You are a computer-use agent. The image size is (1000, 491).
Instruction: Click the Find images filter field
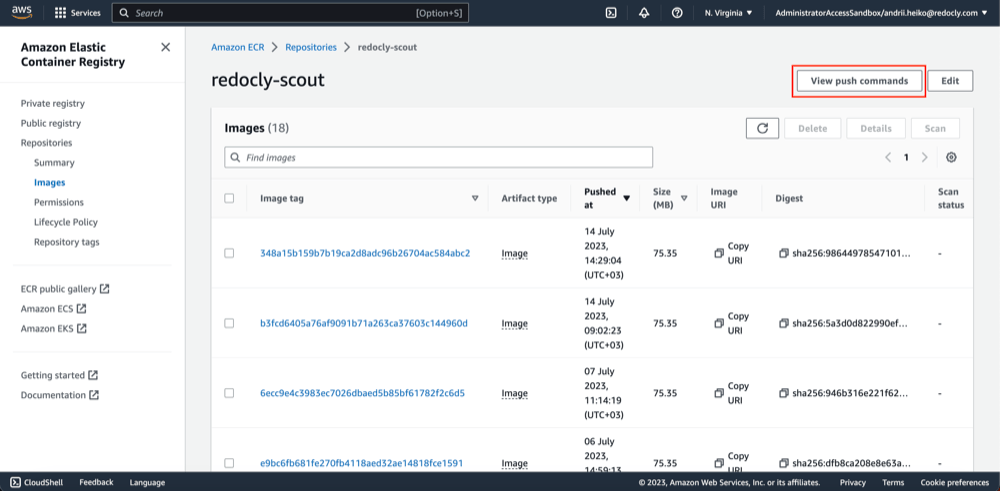tap(438, 158)
